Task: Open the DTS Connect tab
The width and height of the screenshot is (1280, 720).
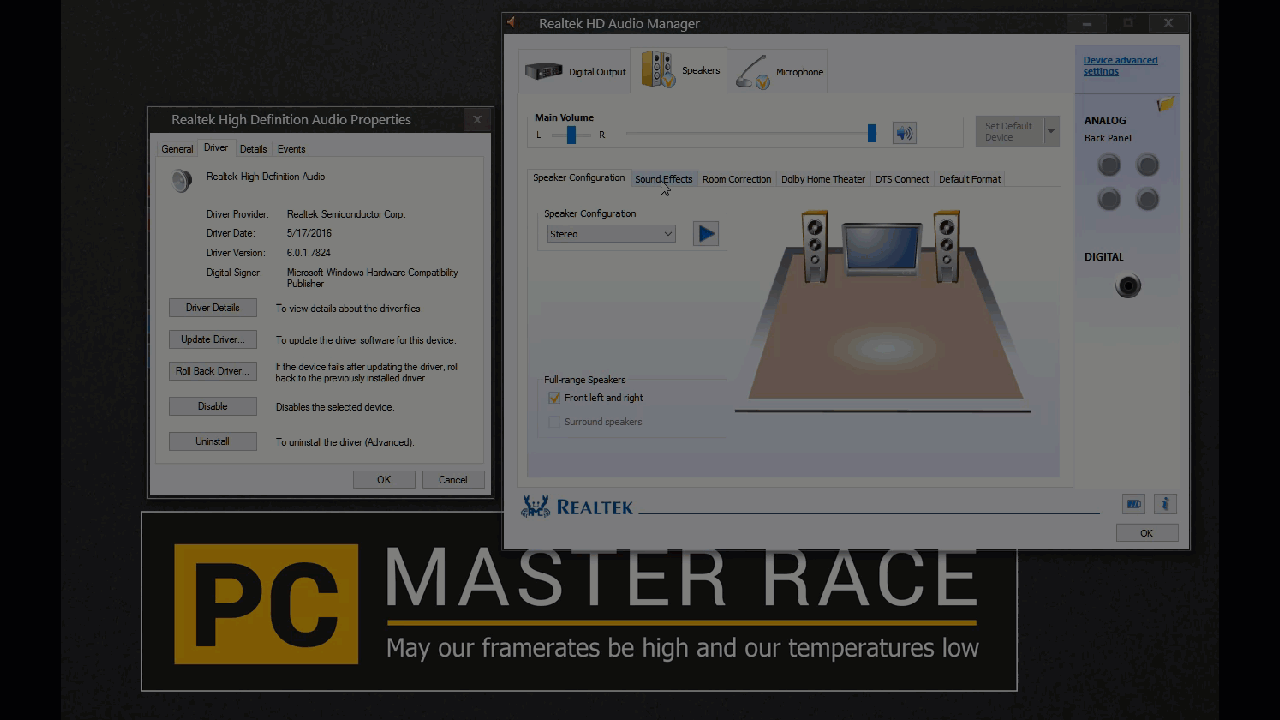Action: 902,179
